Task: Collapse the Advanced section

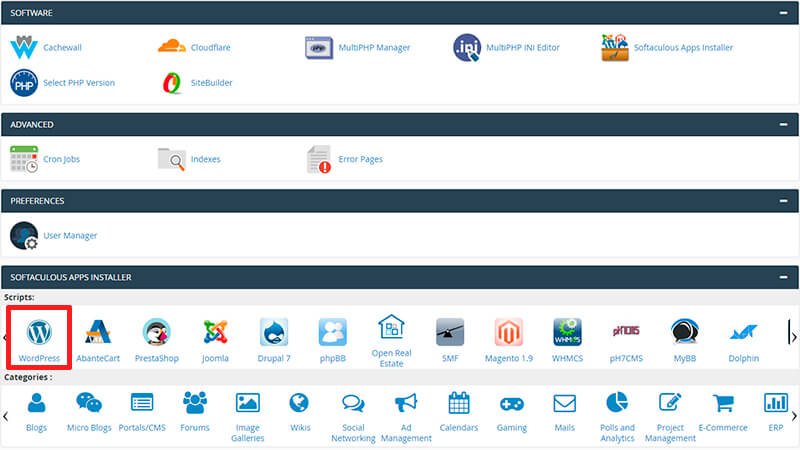Action: tap(783, 124)
